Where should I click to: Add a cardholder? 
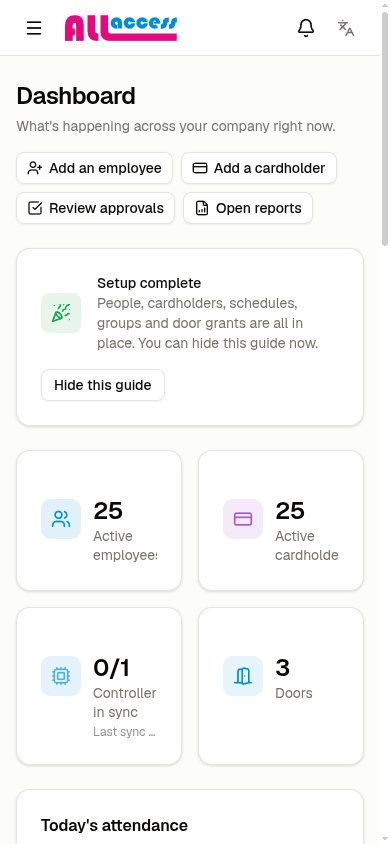(x=259, y=168)
